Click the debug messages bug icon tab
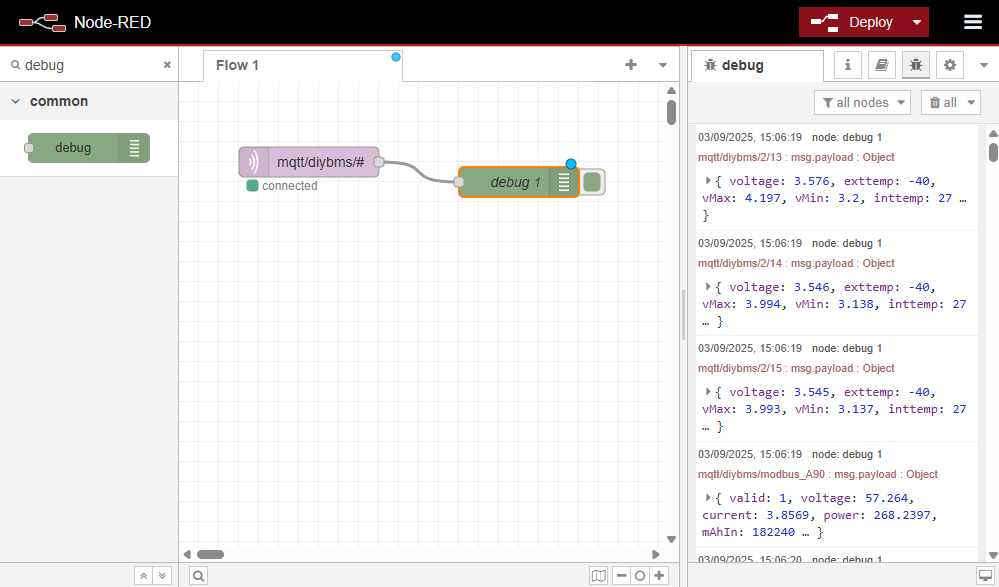The width and height of the screenshot is (999, 587). tap(915, 65)
